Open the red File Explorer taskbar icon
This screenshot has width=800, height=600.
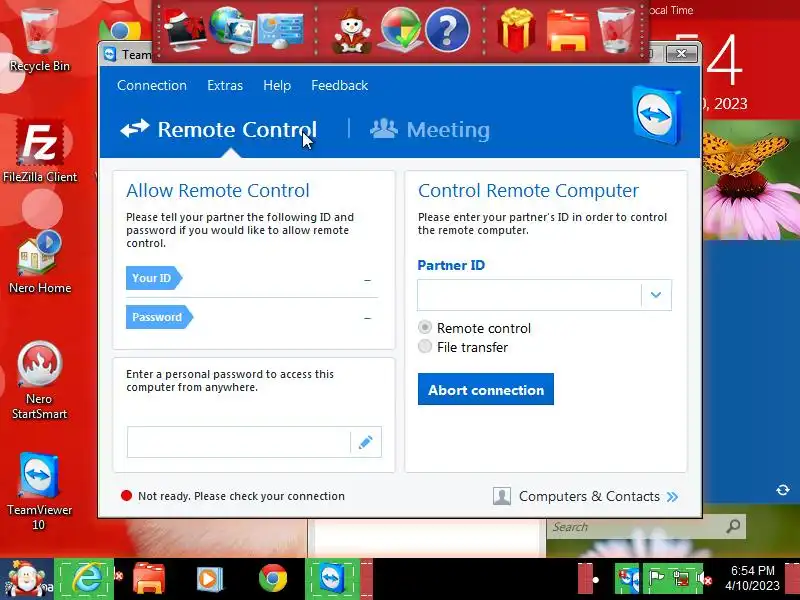click(x=148, y=579)
